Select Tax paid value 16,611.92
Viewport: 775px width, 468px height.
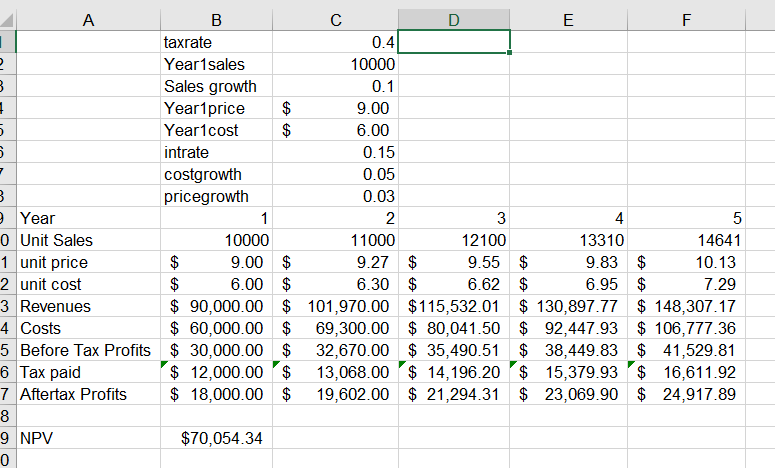(x=686, y=372)
